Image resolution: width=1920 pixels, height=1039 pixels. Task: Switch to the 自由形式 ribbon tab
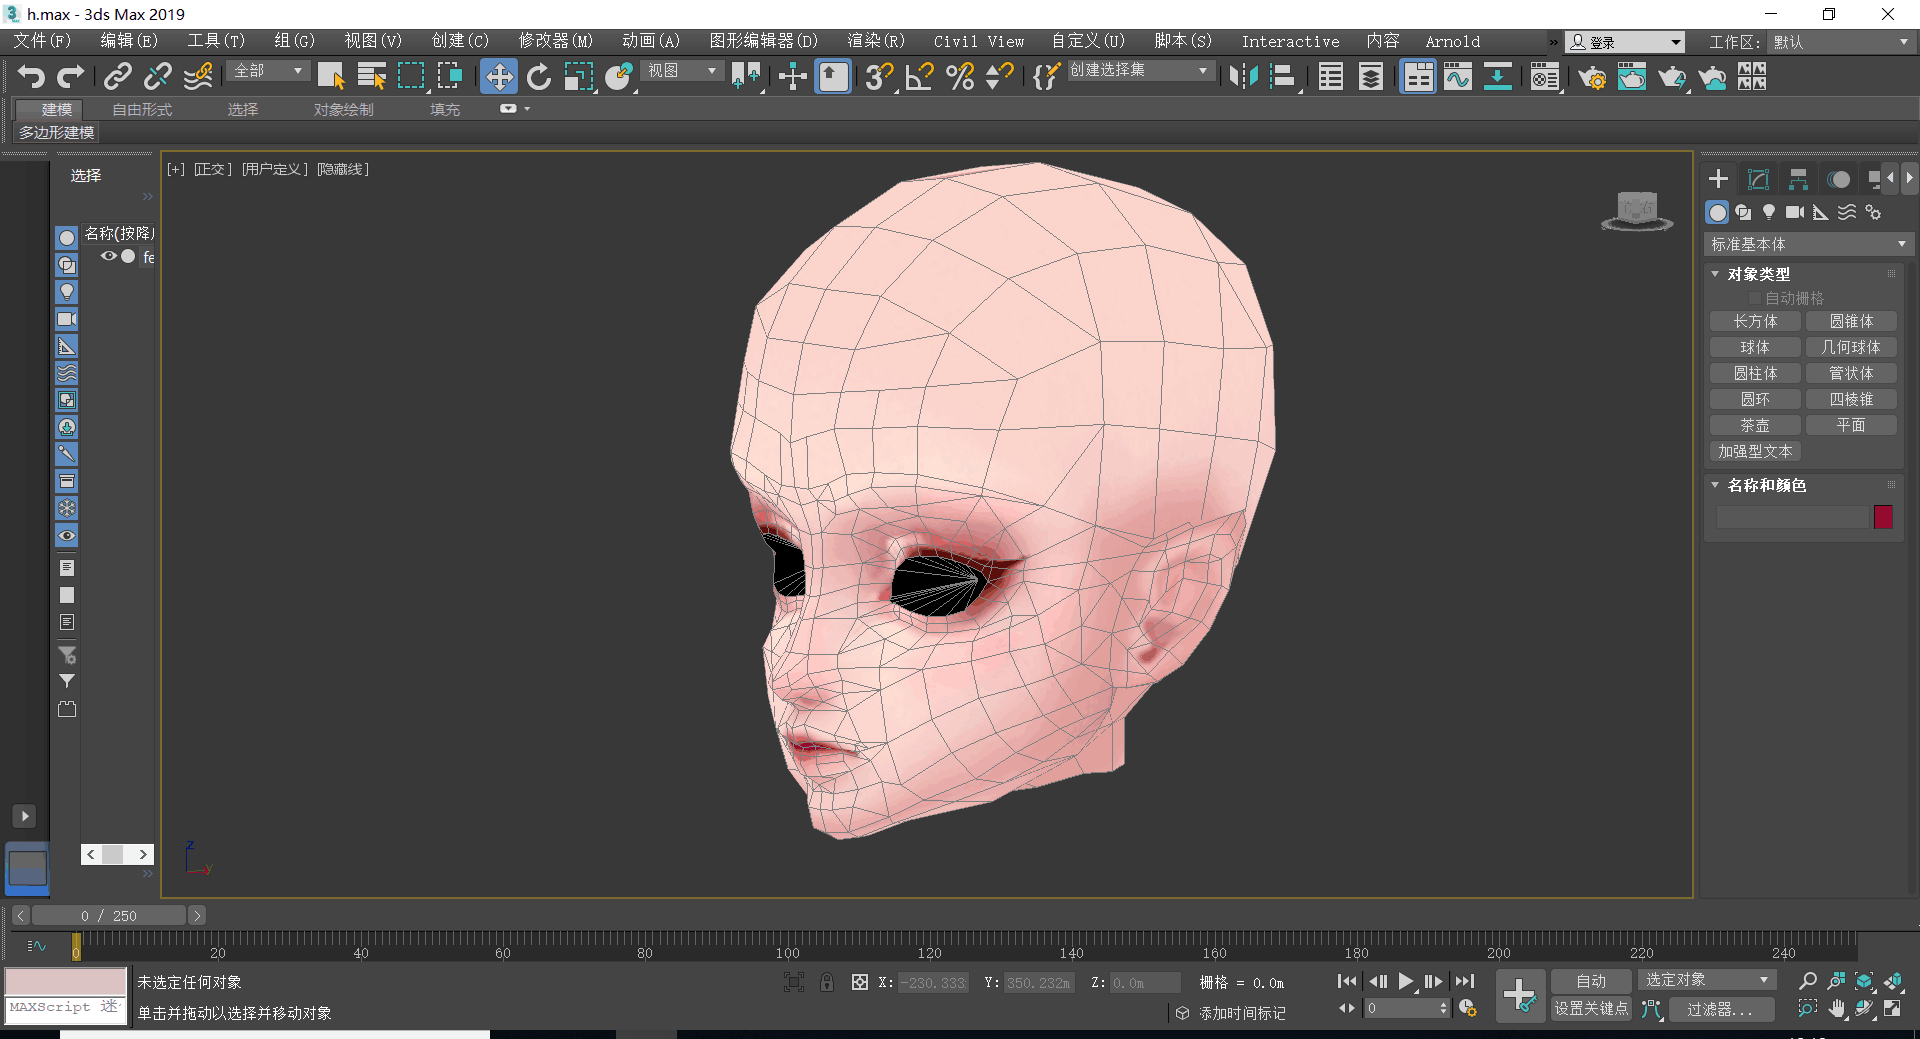pos(142,109)
